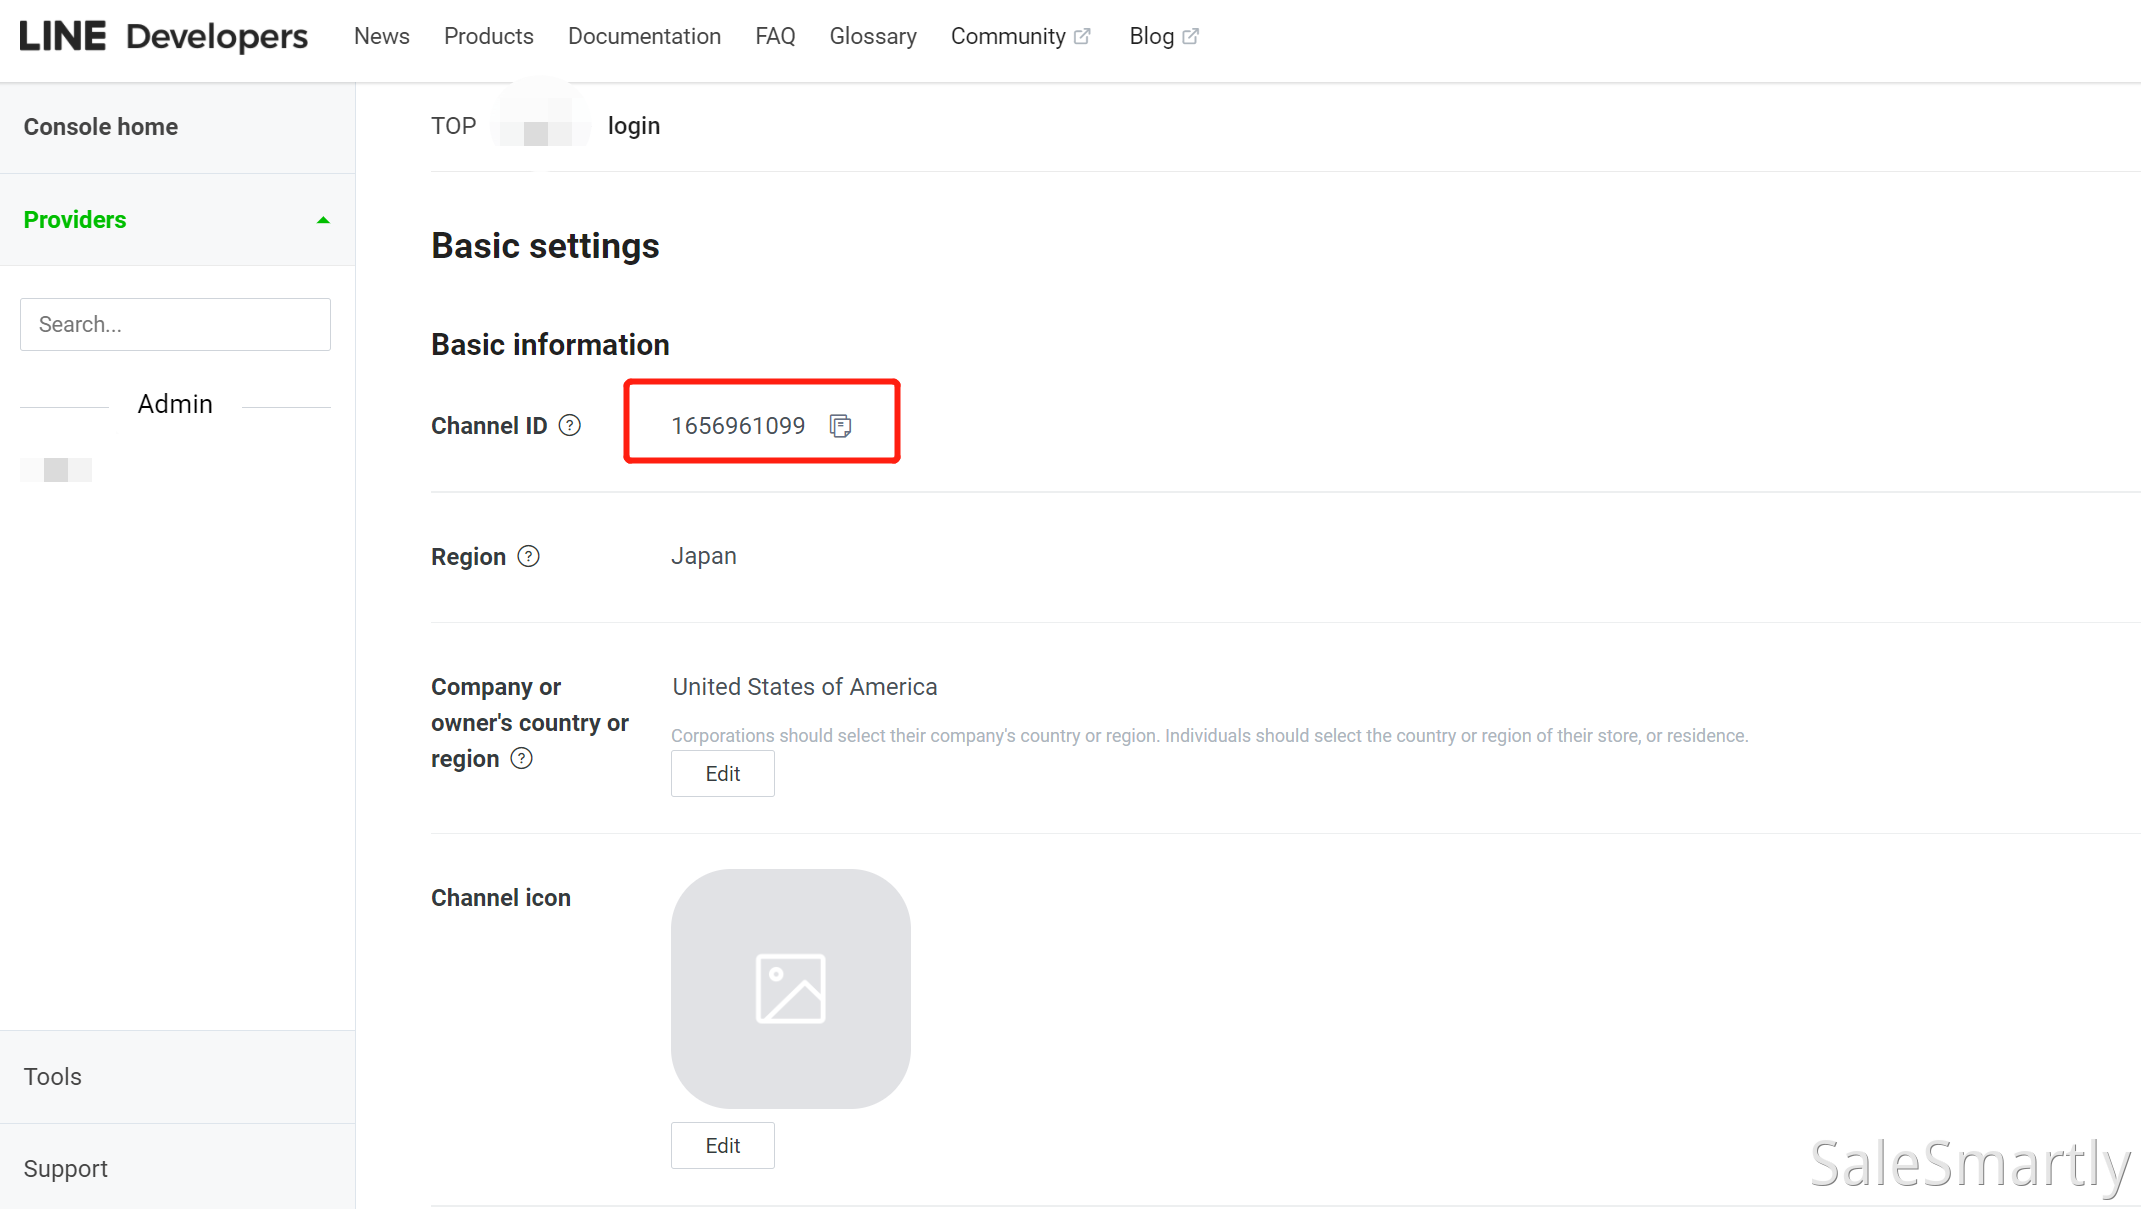This screenshot has height=1209, width=2141.
Task: Open help icon for owner's country or region
Action: point(521,758)
